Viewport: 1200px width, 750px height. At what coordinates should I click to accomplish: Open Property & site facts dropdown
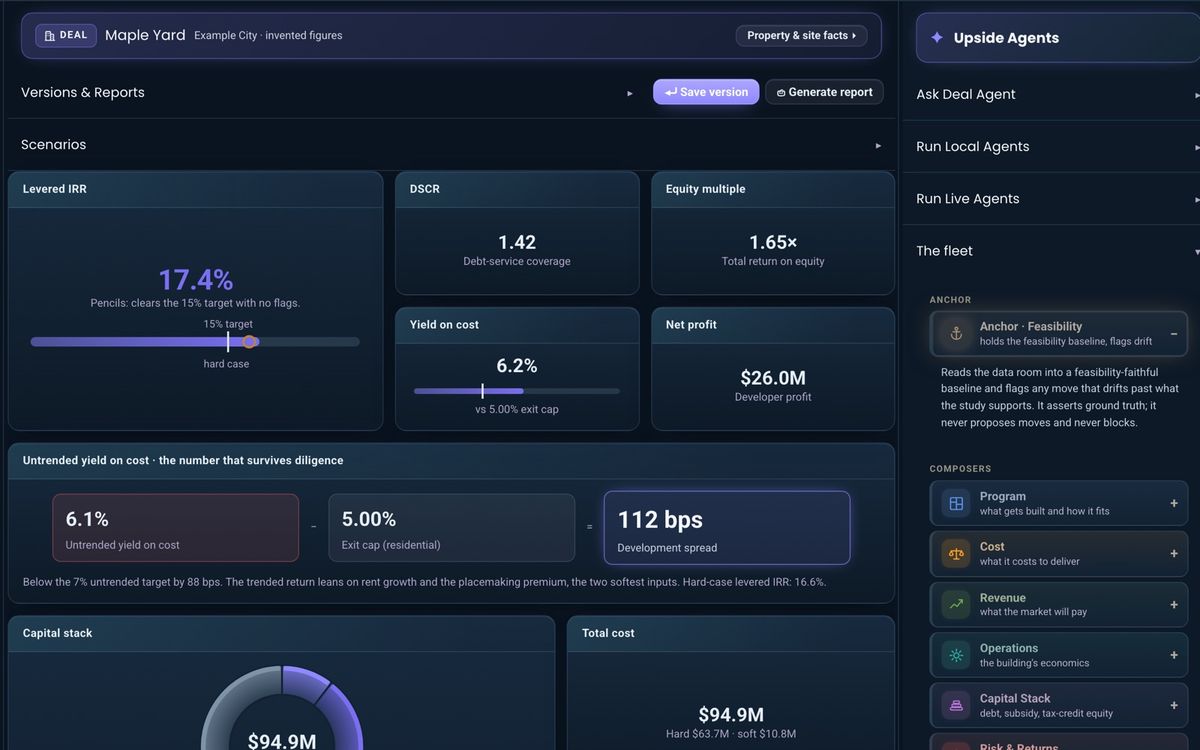point(801,36)
